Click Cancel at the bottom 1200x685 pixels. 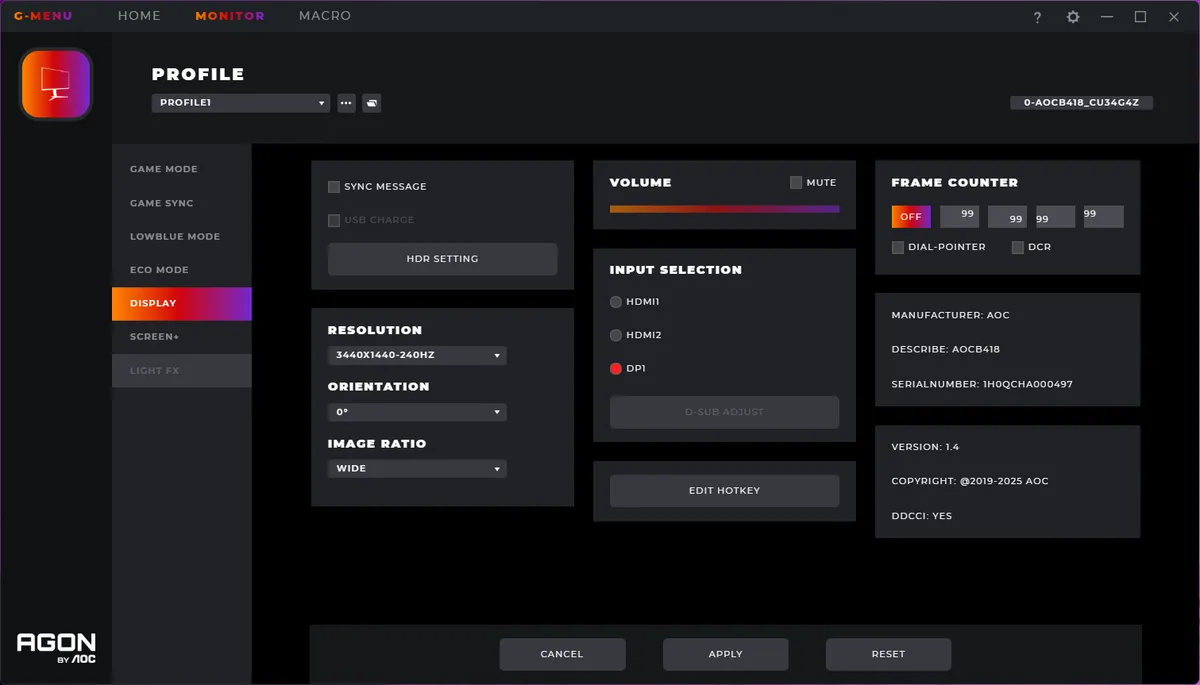pos(562,654)
